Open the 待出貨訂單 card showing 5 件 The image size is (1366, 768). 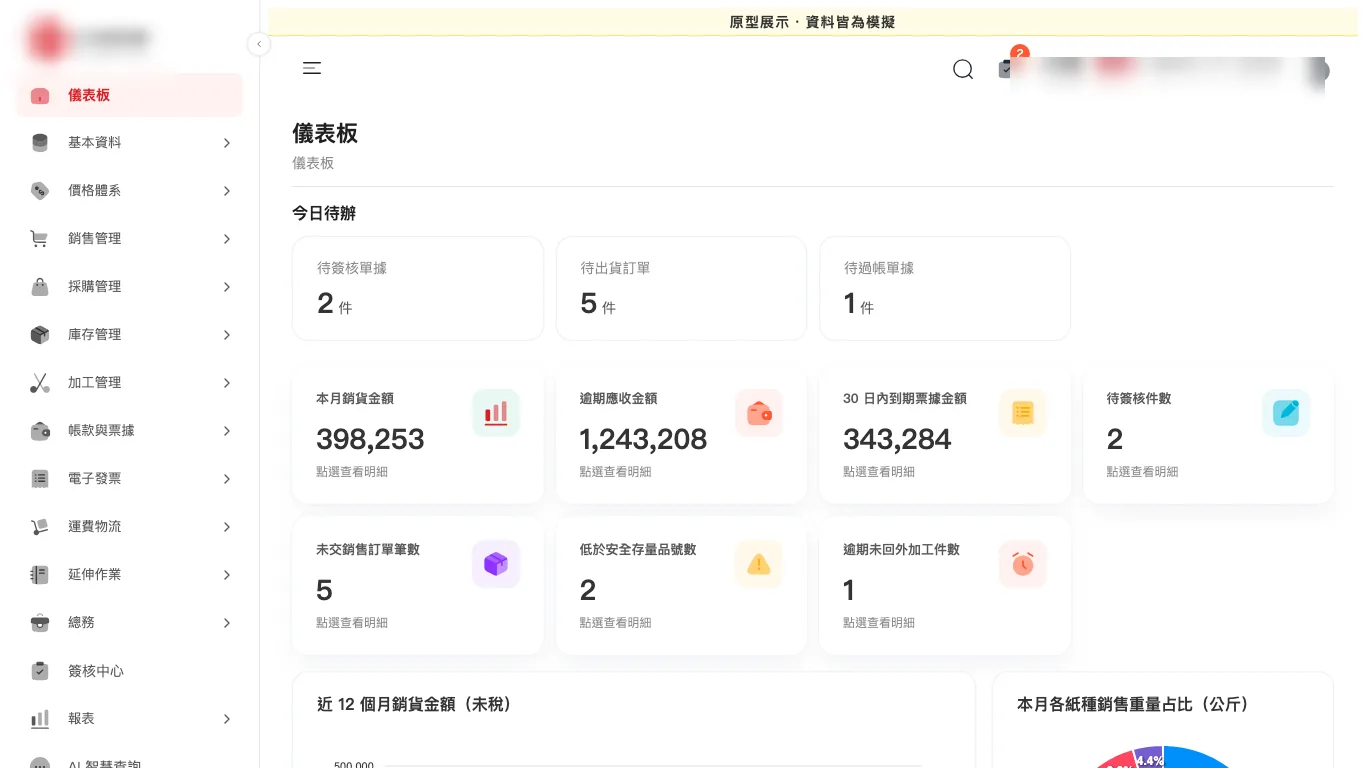pyautogui.click(x=681, y=288)
